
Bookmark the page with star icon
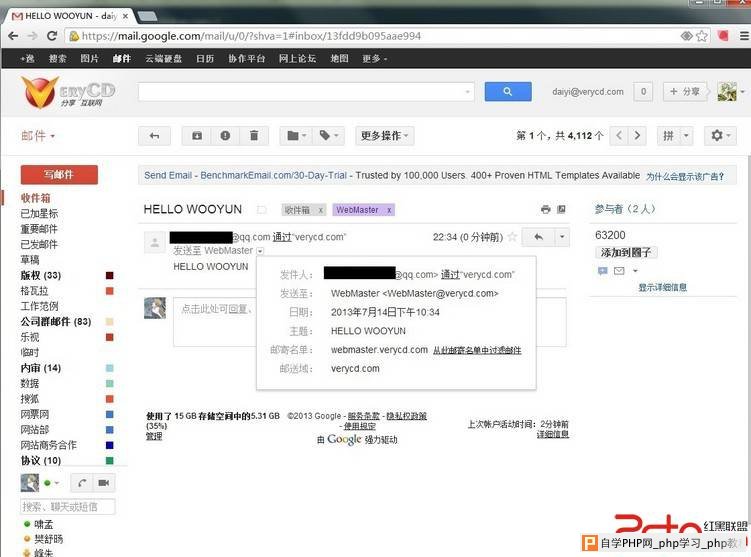(702, 36)
